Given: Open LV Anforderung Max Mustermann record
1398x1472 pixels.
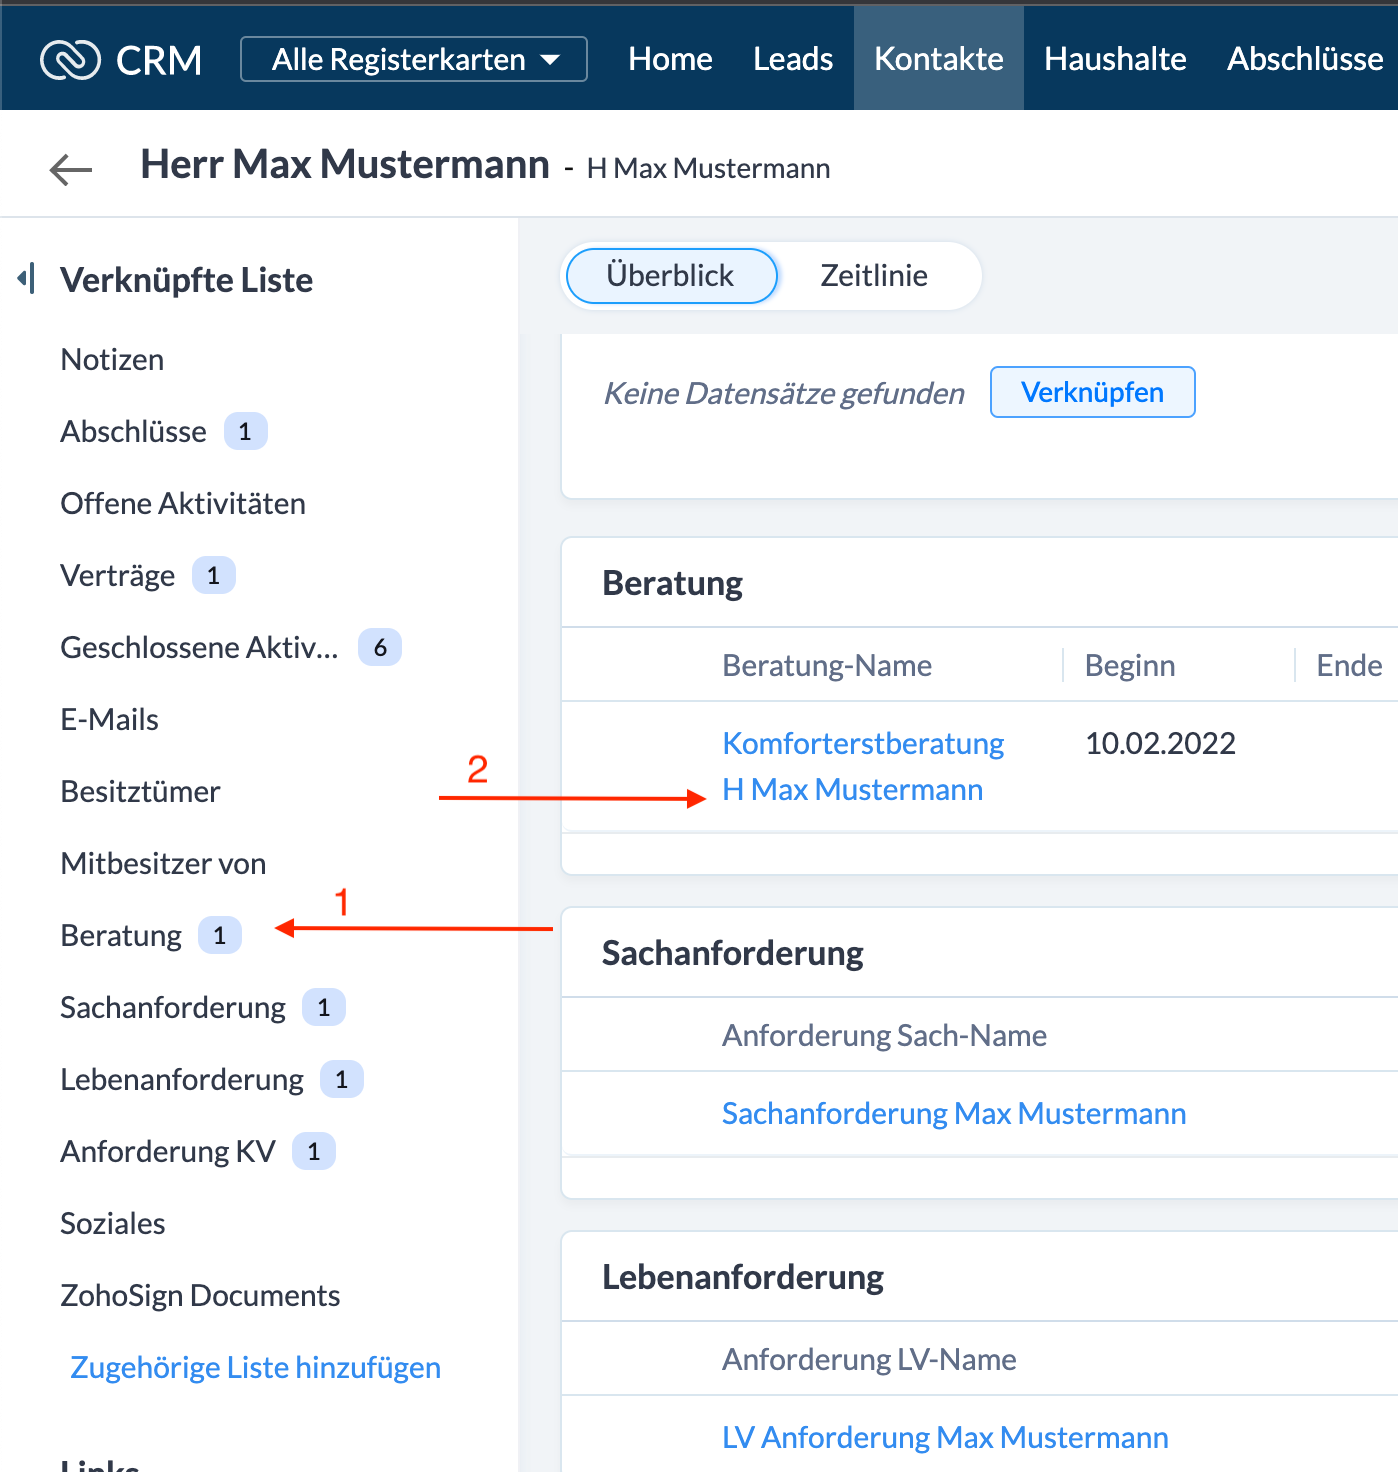Looking at the screenshot, I should point(944,1437).
